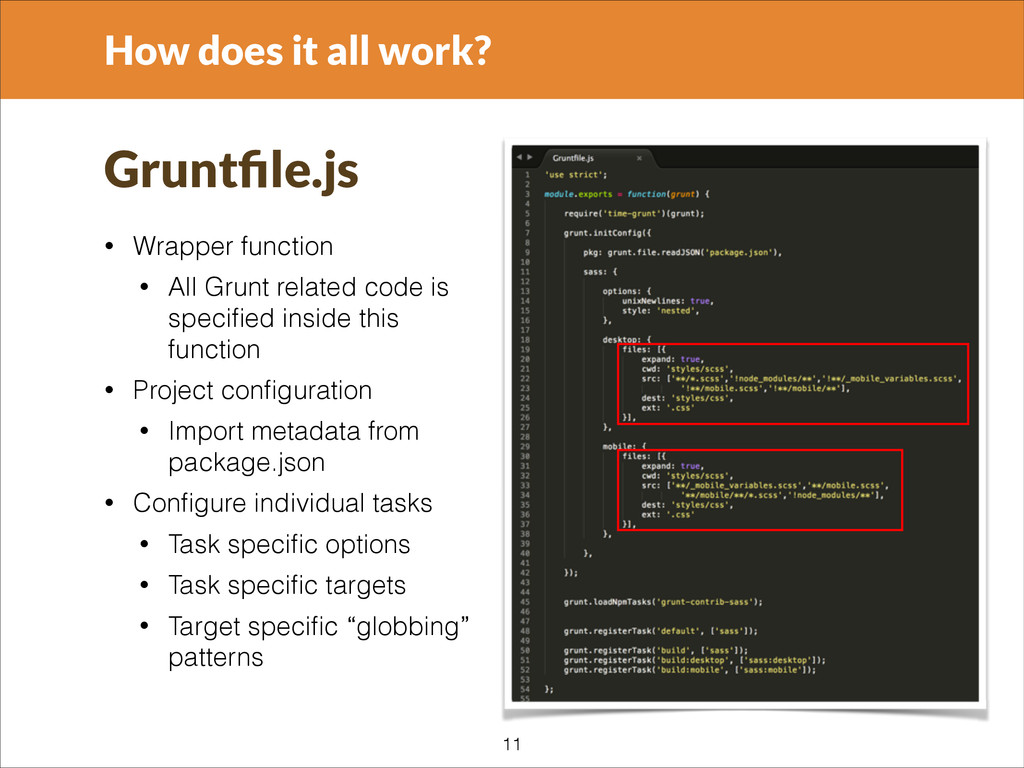The image size is (1024, 768).
Task: Click the "unixNewlines: true," code line
Action: pos(667,301)
